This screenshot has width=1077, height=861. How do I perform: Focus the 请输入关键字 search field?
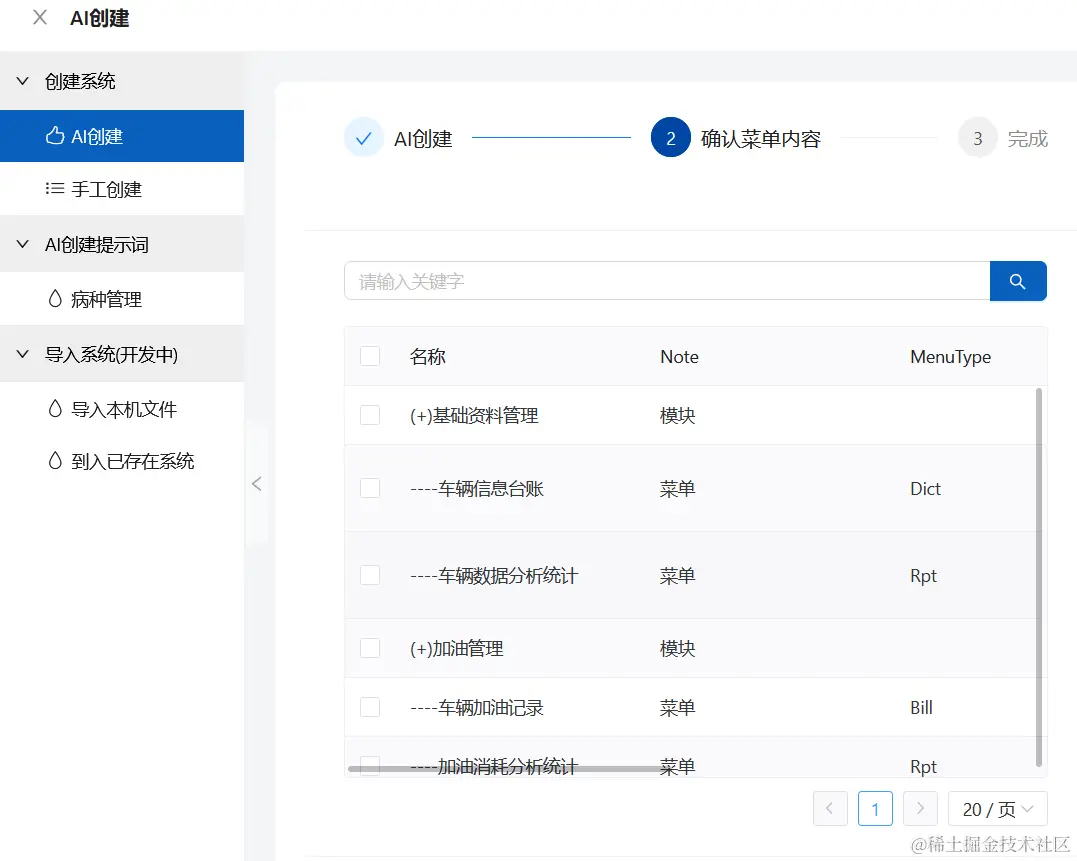tap(667, 281)
